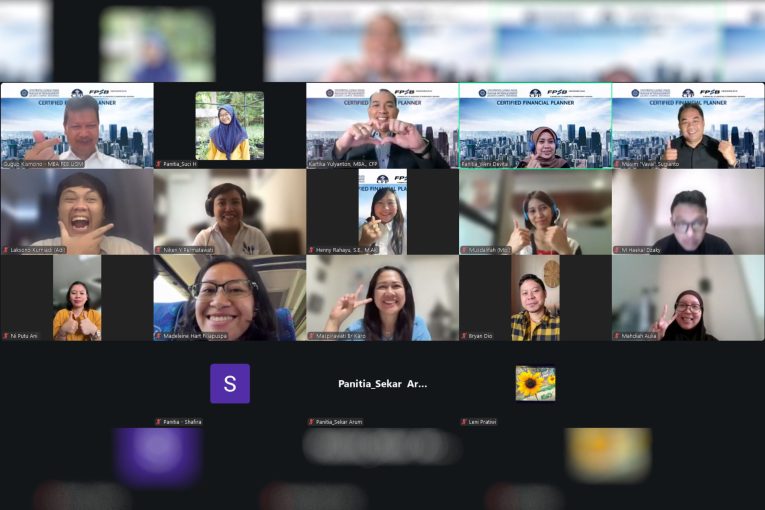The image size is (765, 510).
Task: Click the purple S avatar of Panitia - Shafira
Action: 230,384
